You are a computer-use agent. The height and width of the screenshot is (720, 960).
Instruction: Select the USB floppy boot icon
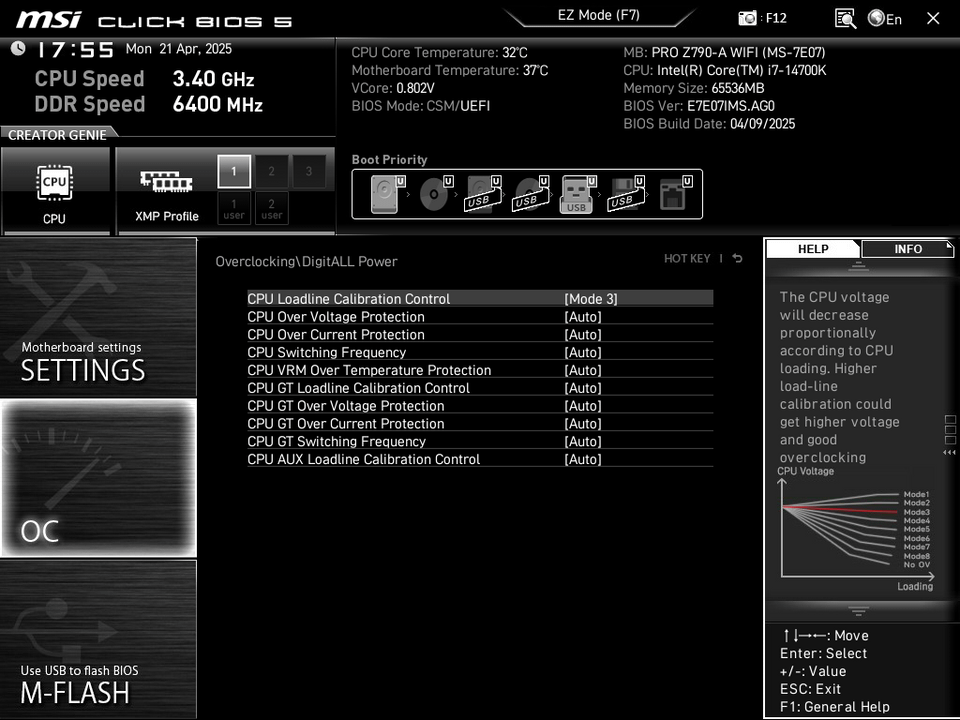point(626,194)
